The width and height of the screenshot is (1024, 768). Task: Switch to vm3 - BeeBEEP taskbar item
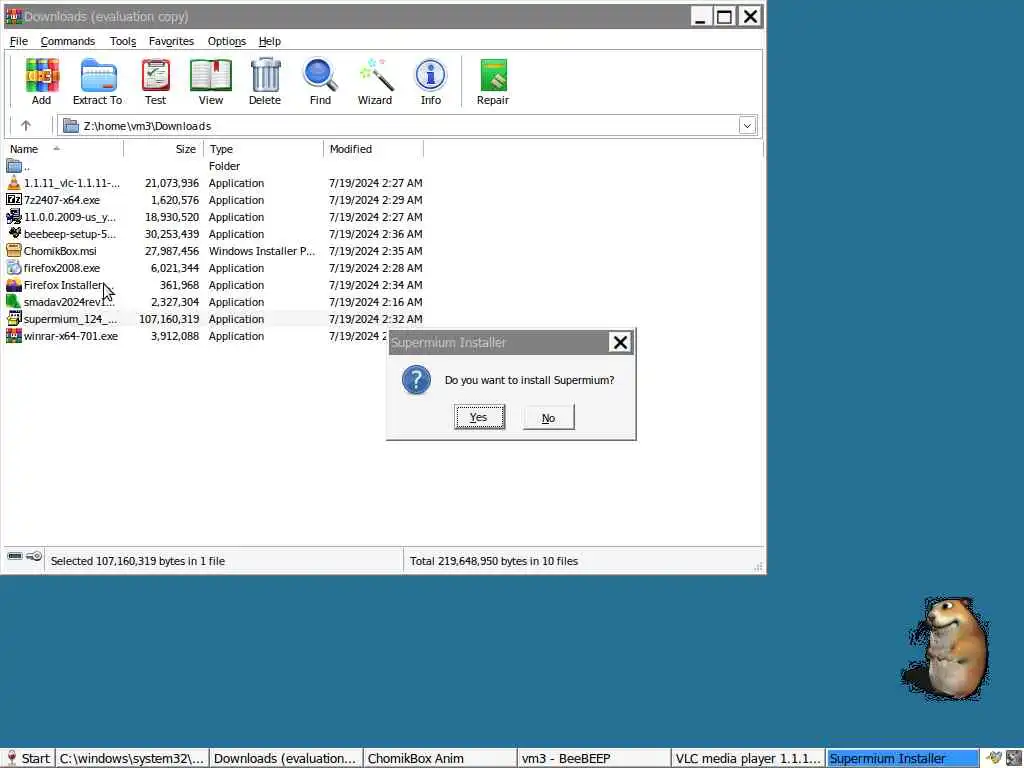594,758
